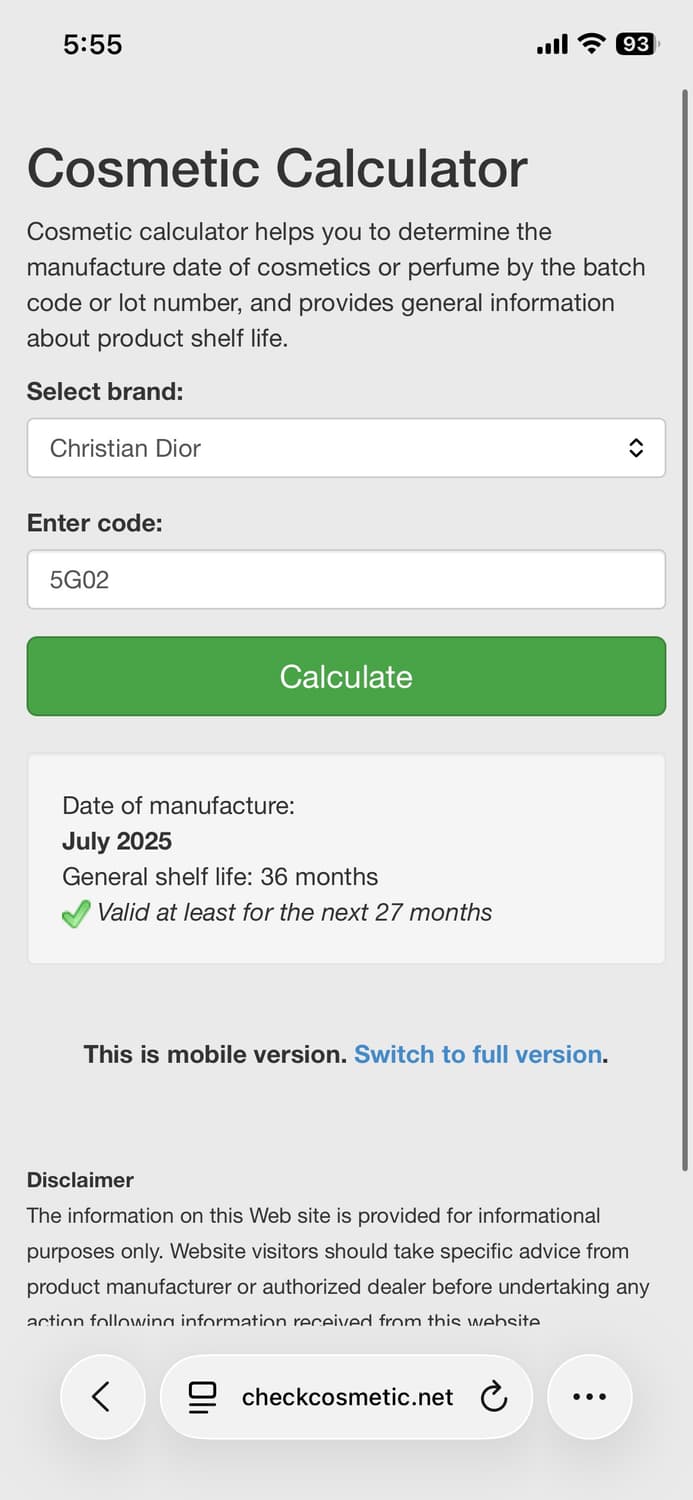Click the July 2025 manufacture date result

coord(117,841)
